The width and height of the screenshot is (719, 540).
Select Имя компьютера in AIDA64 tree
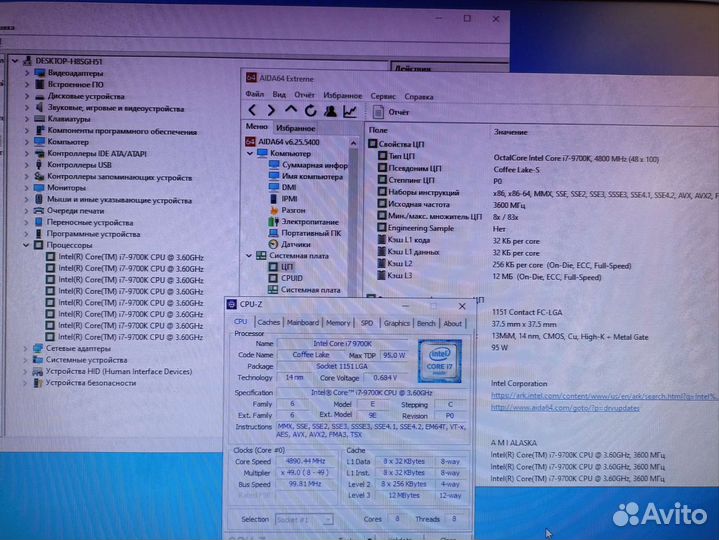[x=306, y=176]
